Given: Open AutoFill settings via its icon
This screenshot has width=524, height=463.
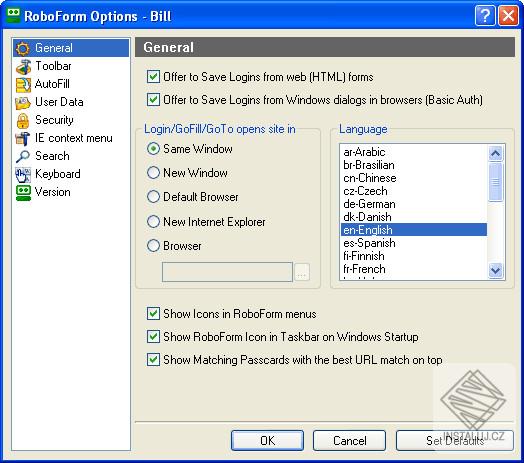Looking at the screenshot, I should [x=23, y=85].
